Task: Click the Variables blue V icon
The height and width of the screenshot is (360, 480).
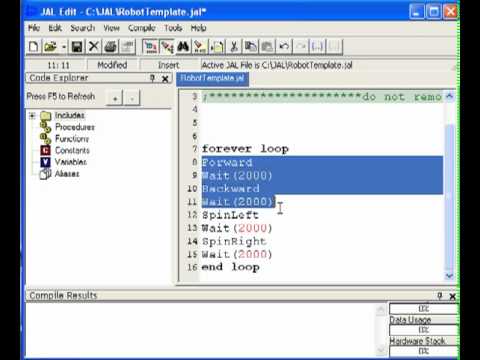Action: pos(45,162)
